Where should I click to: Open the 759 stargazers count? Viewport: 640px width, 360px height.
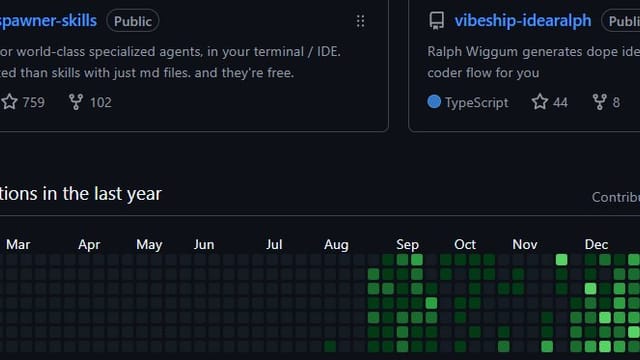[33, 102]
